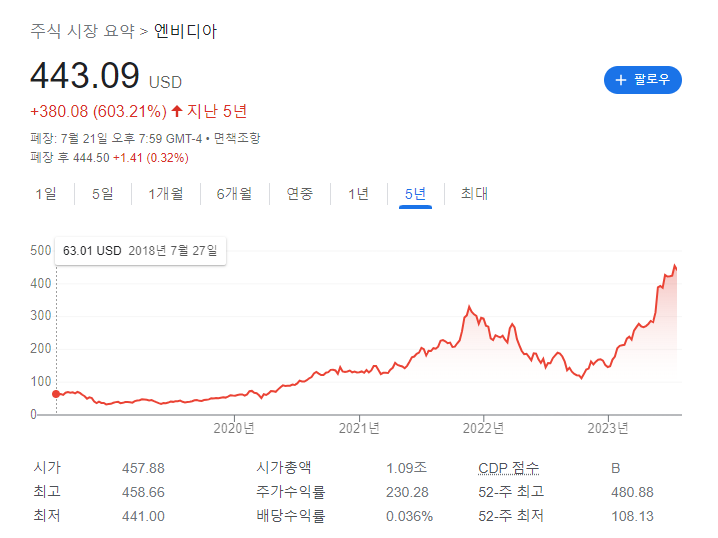
Task: Switch to the 최대 max range tab
Action: coord(474,194)
